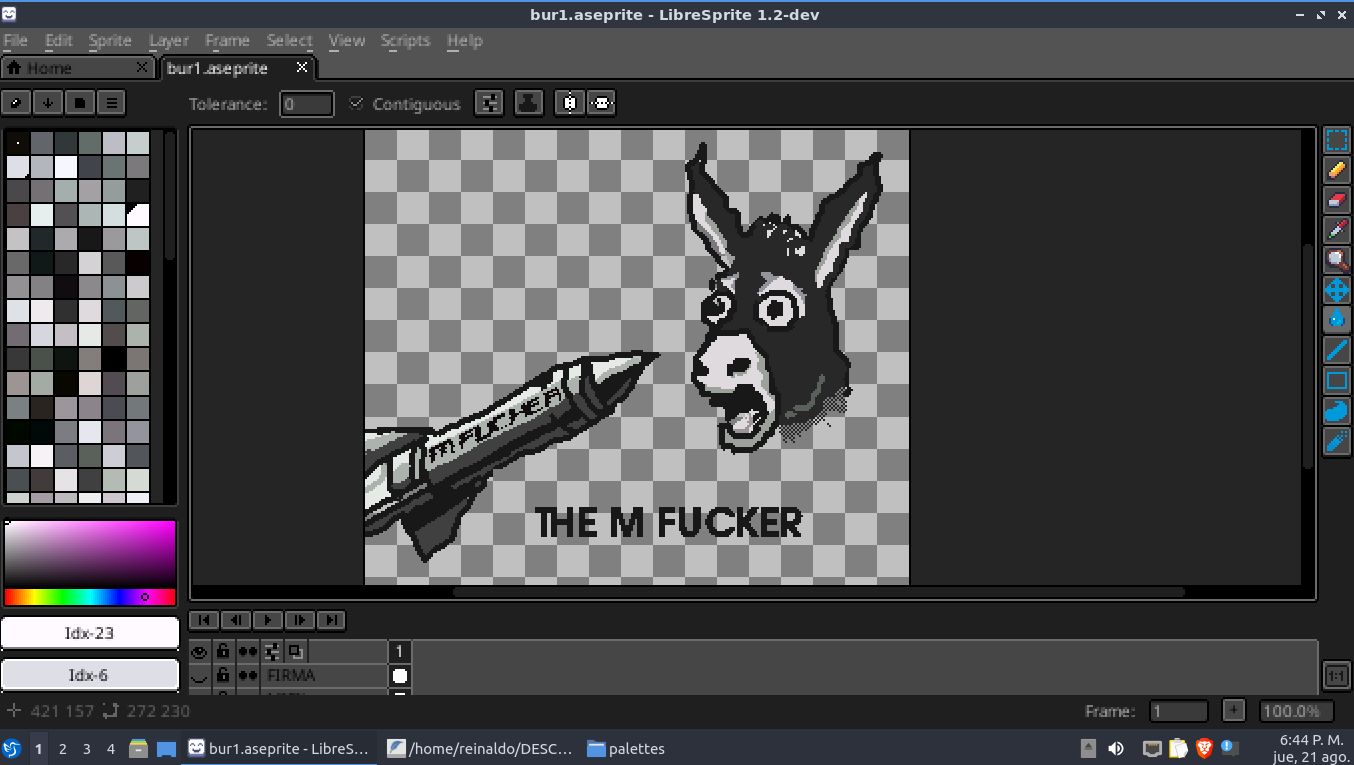Select the Rectangular Marquee tool

tap(1337, 140)
